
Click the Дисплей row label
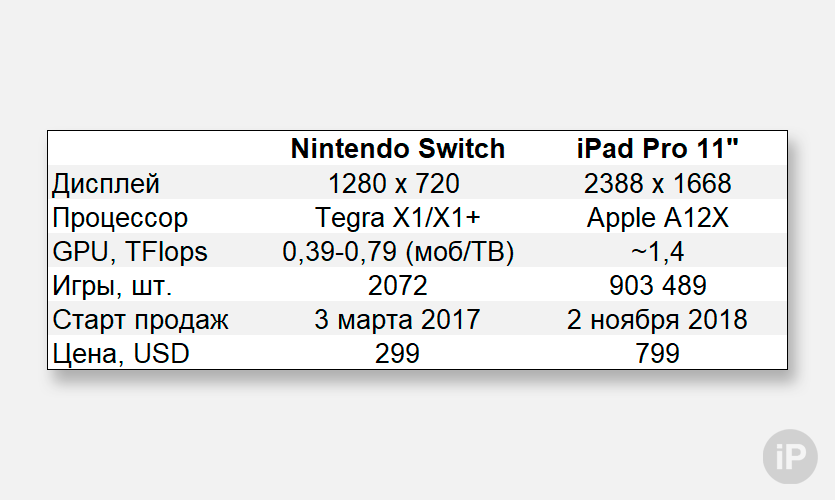click(106, 184)
